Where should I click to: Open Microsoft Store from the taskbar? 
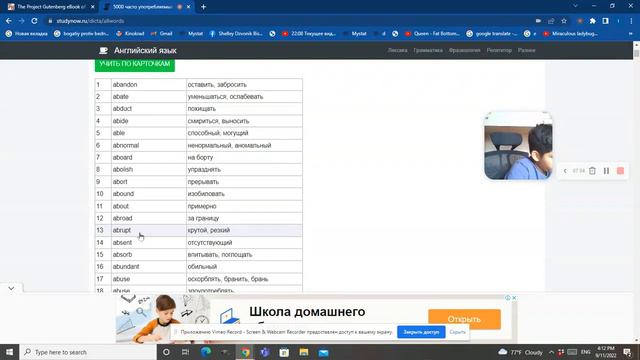[x=284, y=352]
